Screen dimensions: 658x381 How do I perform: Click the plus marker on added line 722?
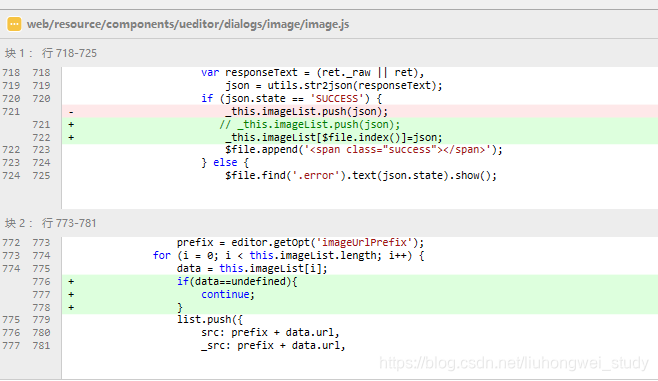71,138
